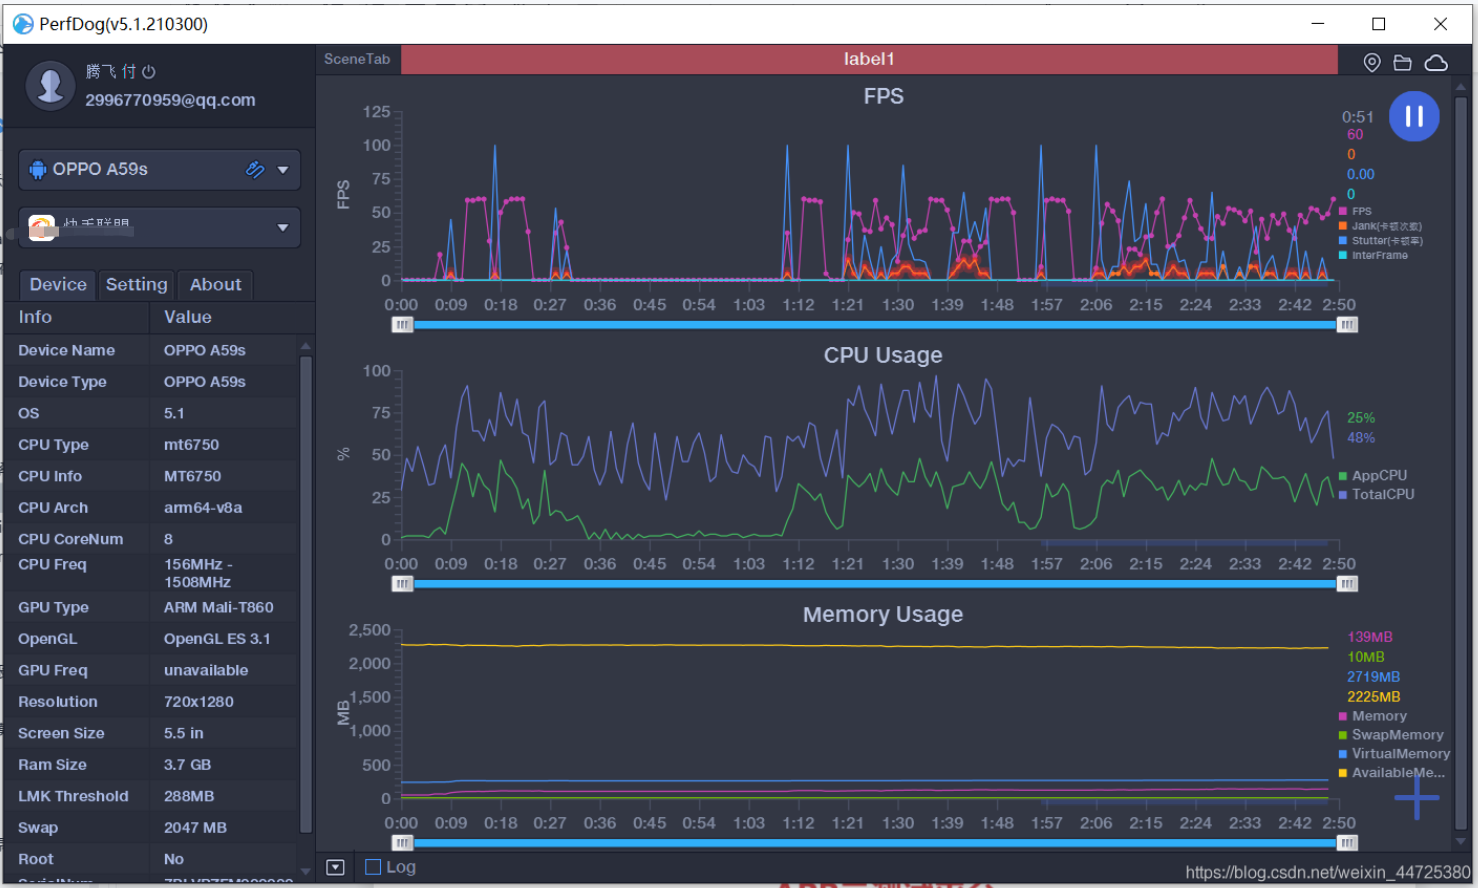Select the Ram Size value 3.7 GB

187,764
